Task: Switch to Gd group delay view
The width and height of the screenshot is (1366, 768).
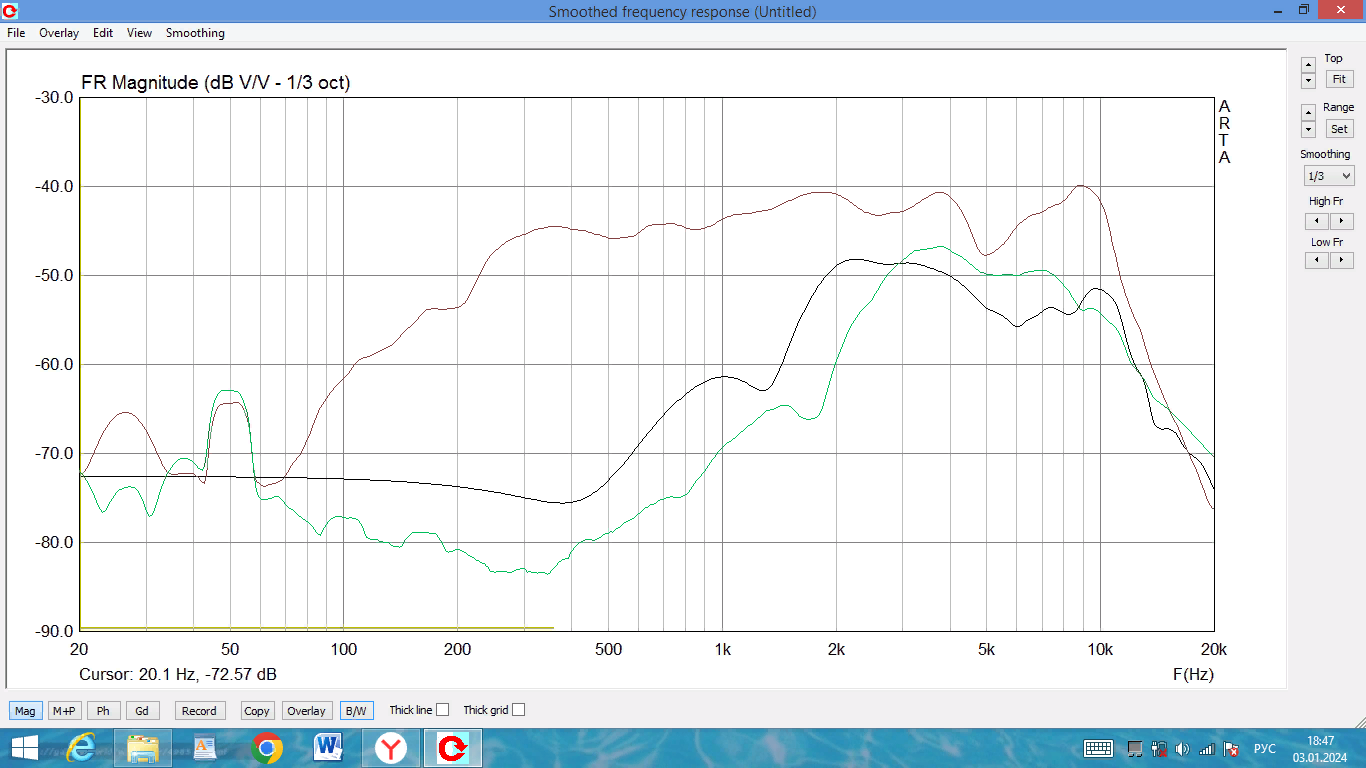Action: coord(142,711)
